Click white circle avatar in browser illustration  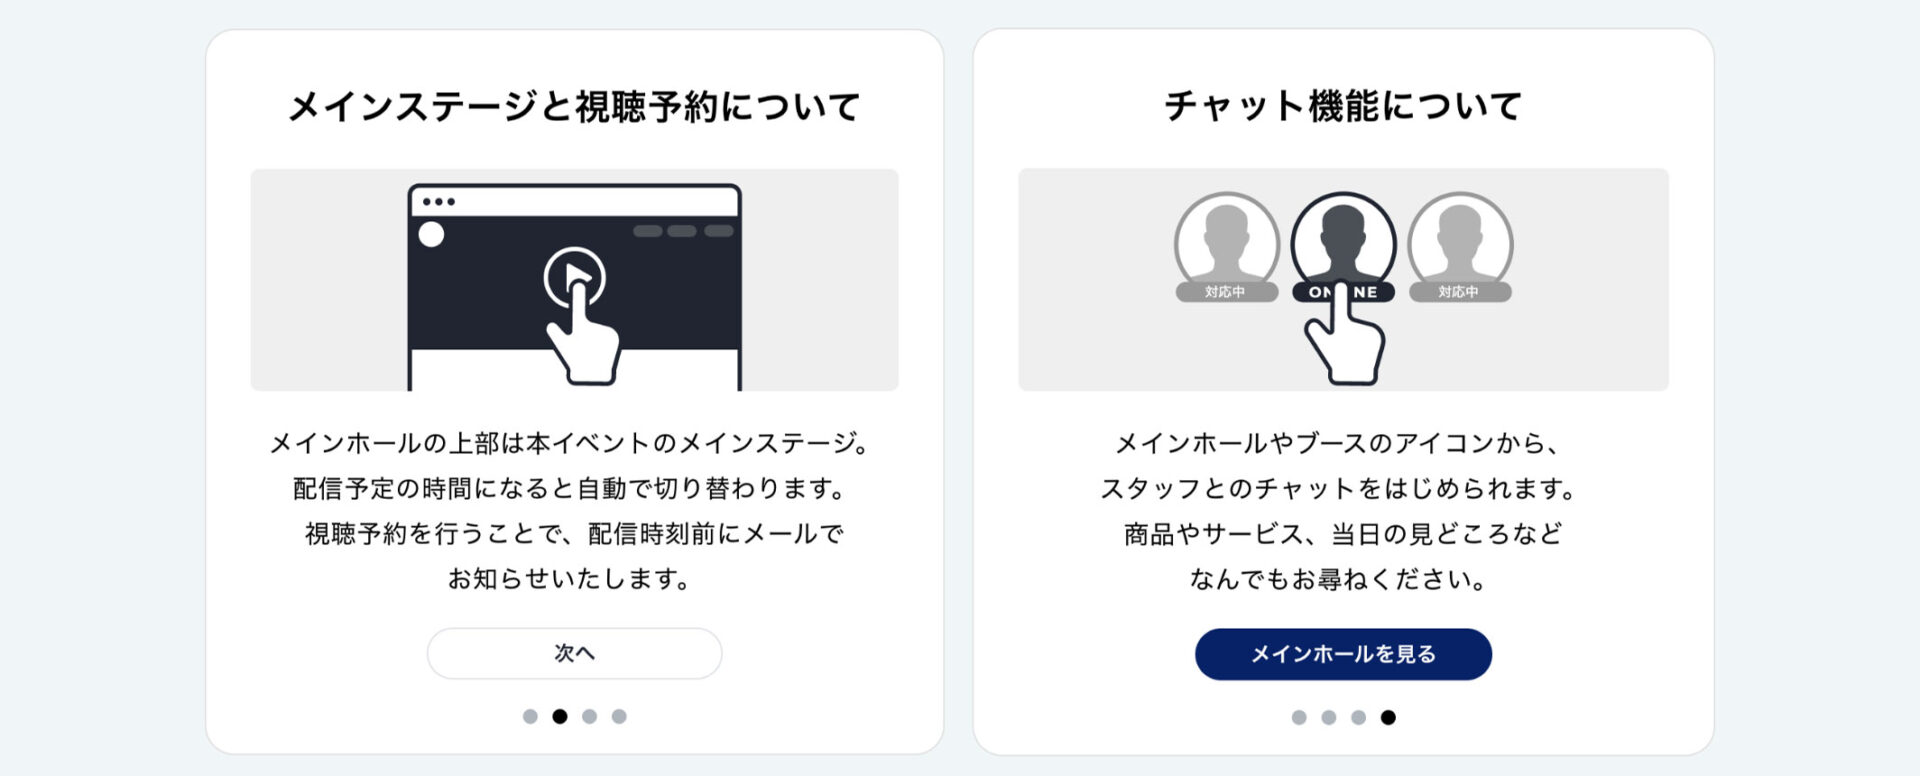point(431,234)
